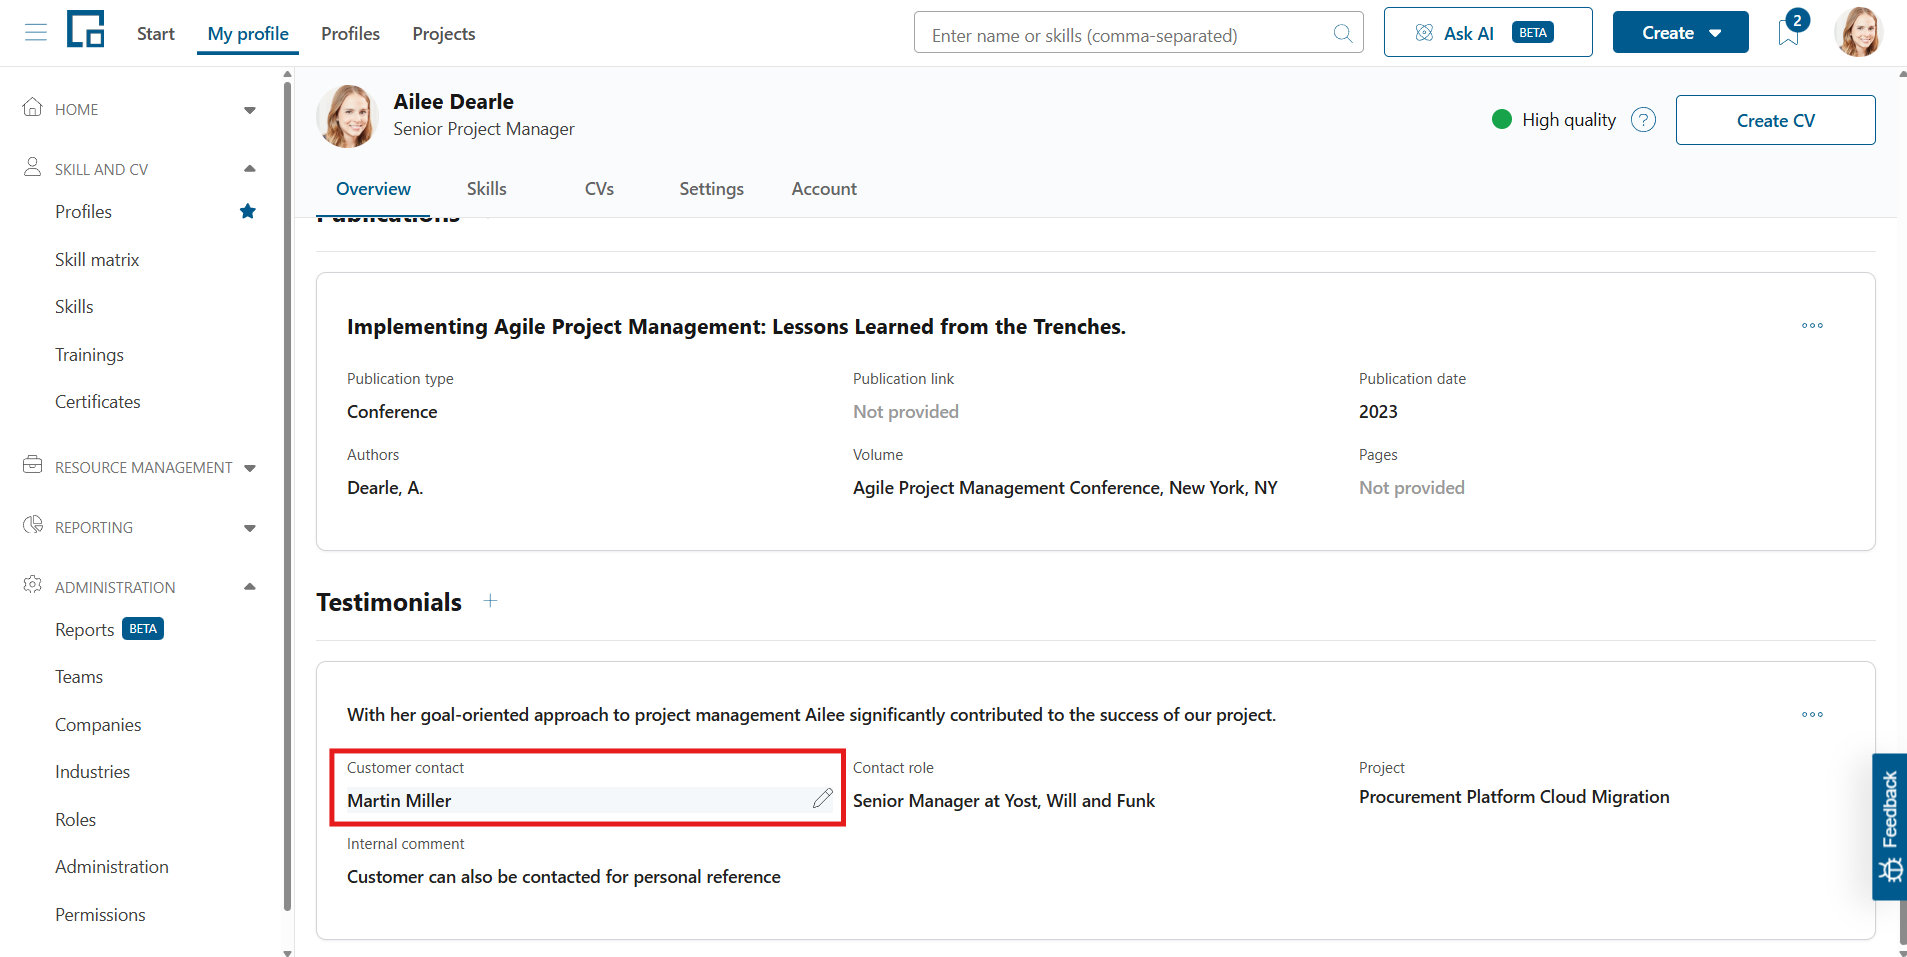Open Trainings in sidebar
This screenshot has width=1907, height=957.
[89, 355]
